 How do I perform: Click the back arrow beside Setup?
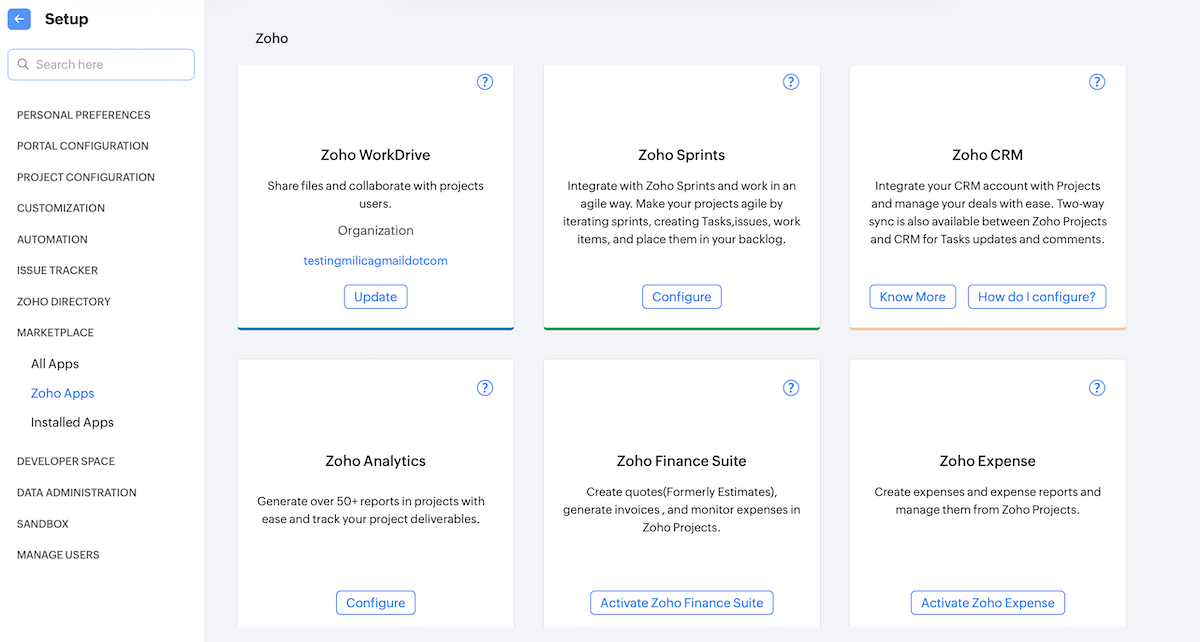(19, 19)
